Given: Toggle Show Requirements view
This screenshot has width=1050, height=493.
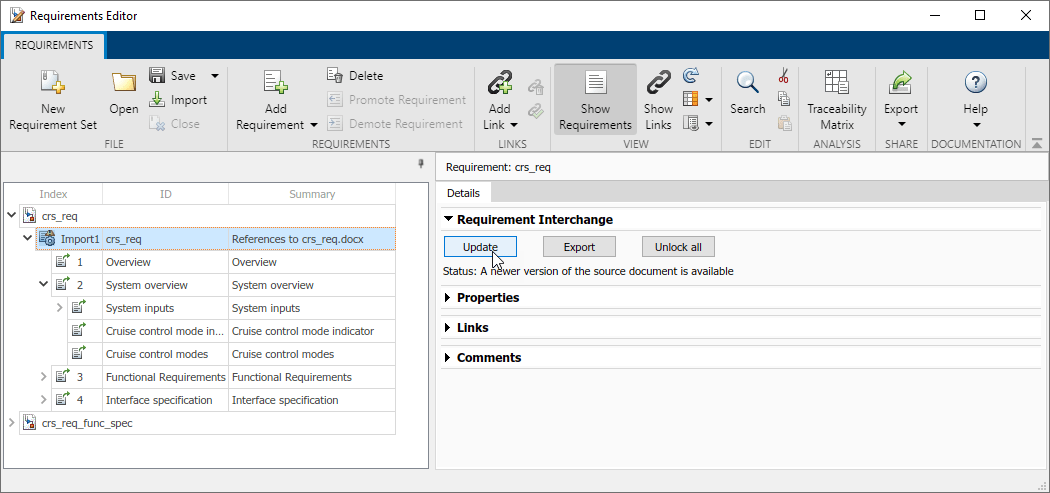Looking at the screenshot, I should tap(595, 98).
